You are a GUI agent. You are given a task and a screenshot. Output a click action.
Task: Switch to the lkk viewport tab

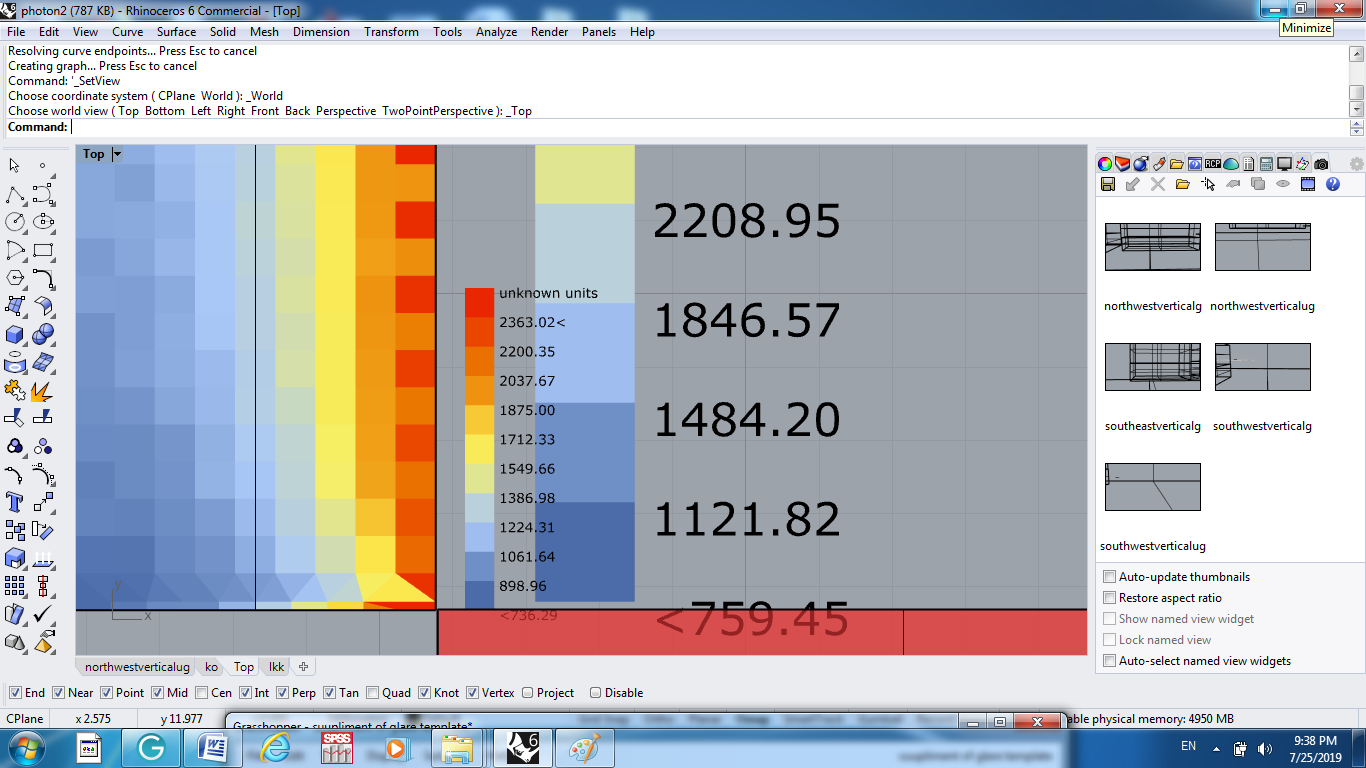(276, 667)
